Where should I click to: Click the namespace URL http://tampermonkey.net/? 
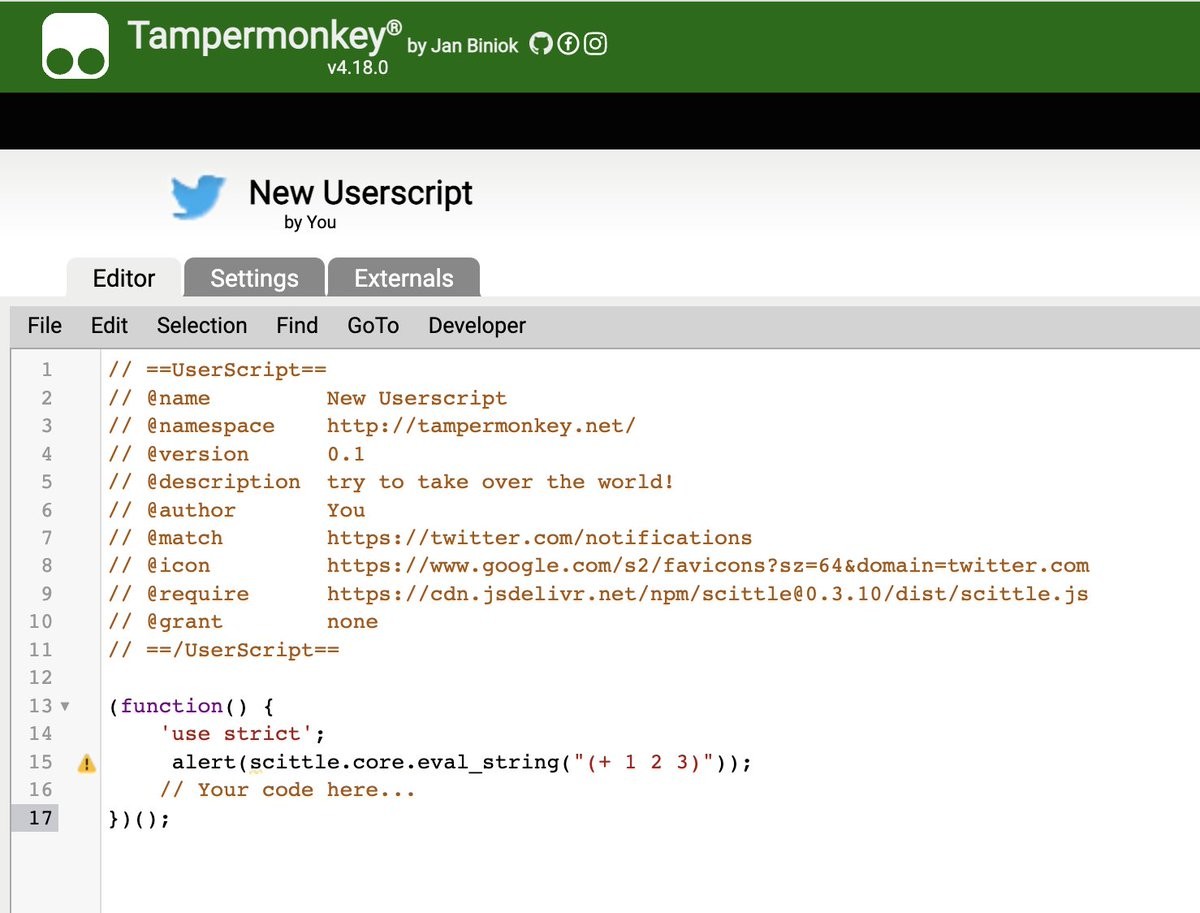(x=481, y=426)
